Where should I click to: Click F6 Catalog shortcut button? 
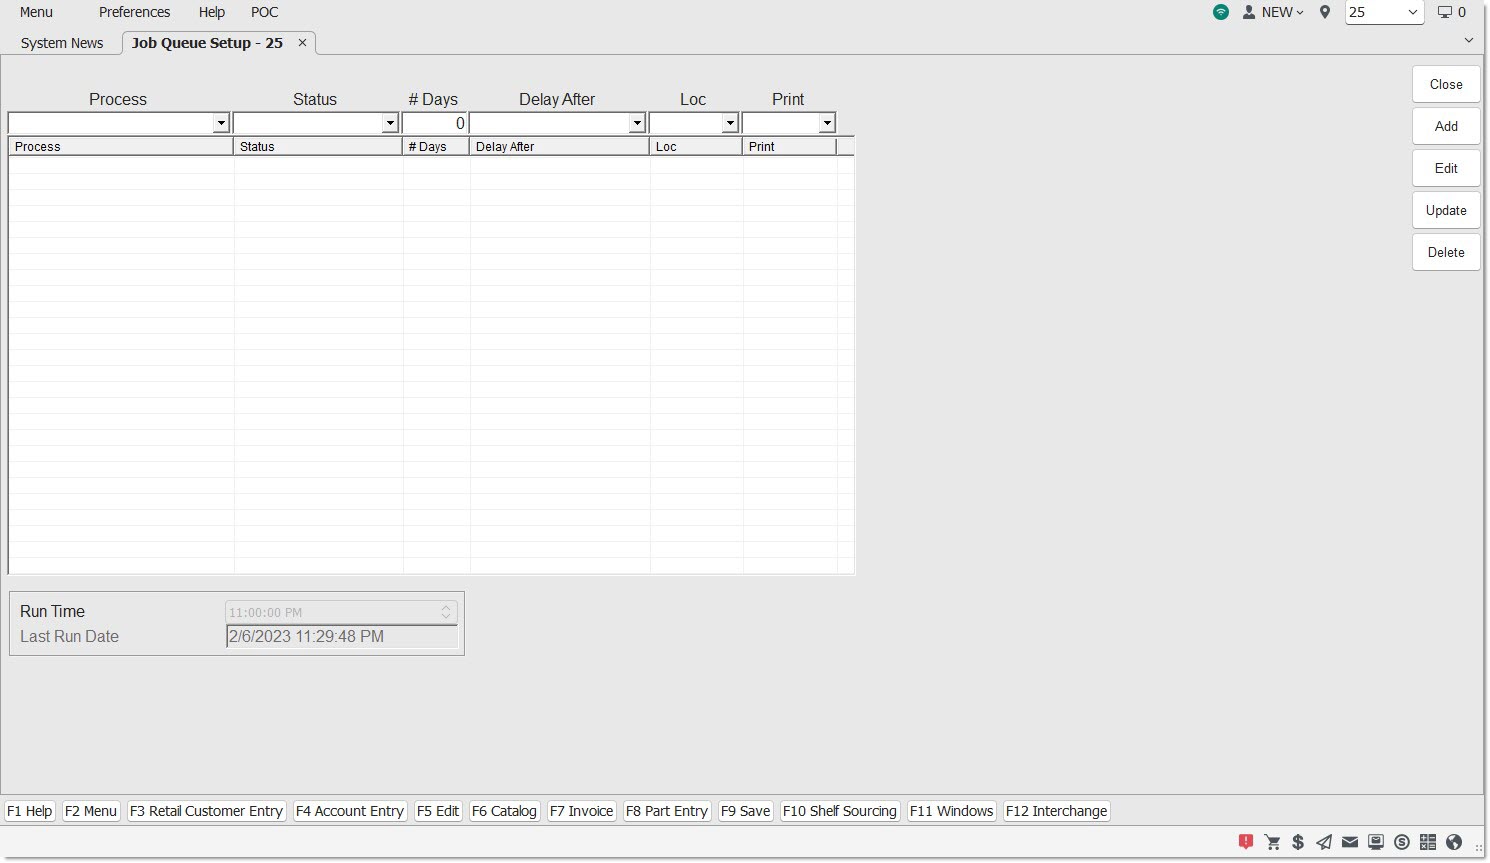point(504,811)
